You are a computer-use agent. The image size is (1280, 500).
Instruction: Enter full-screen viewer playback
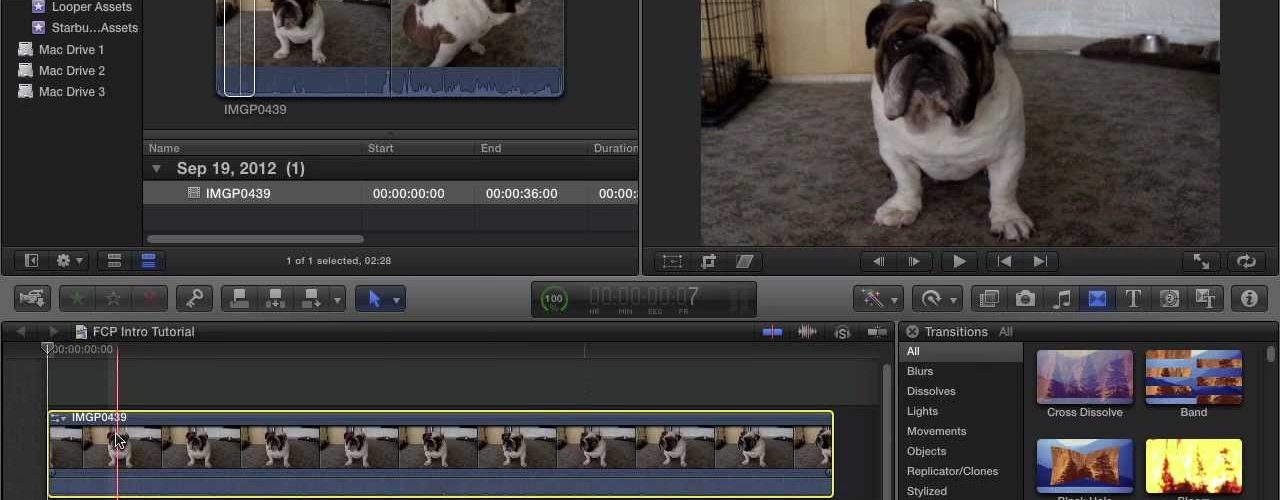1202,261
